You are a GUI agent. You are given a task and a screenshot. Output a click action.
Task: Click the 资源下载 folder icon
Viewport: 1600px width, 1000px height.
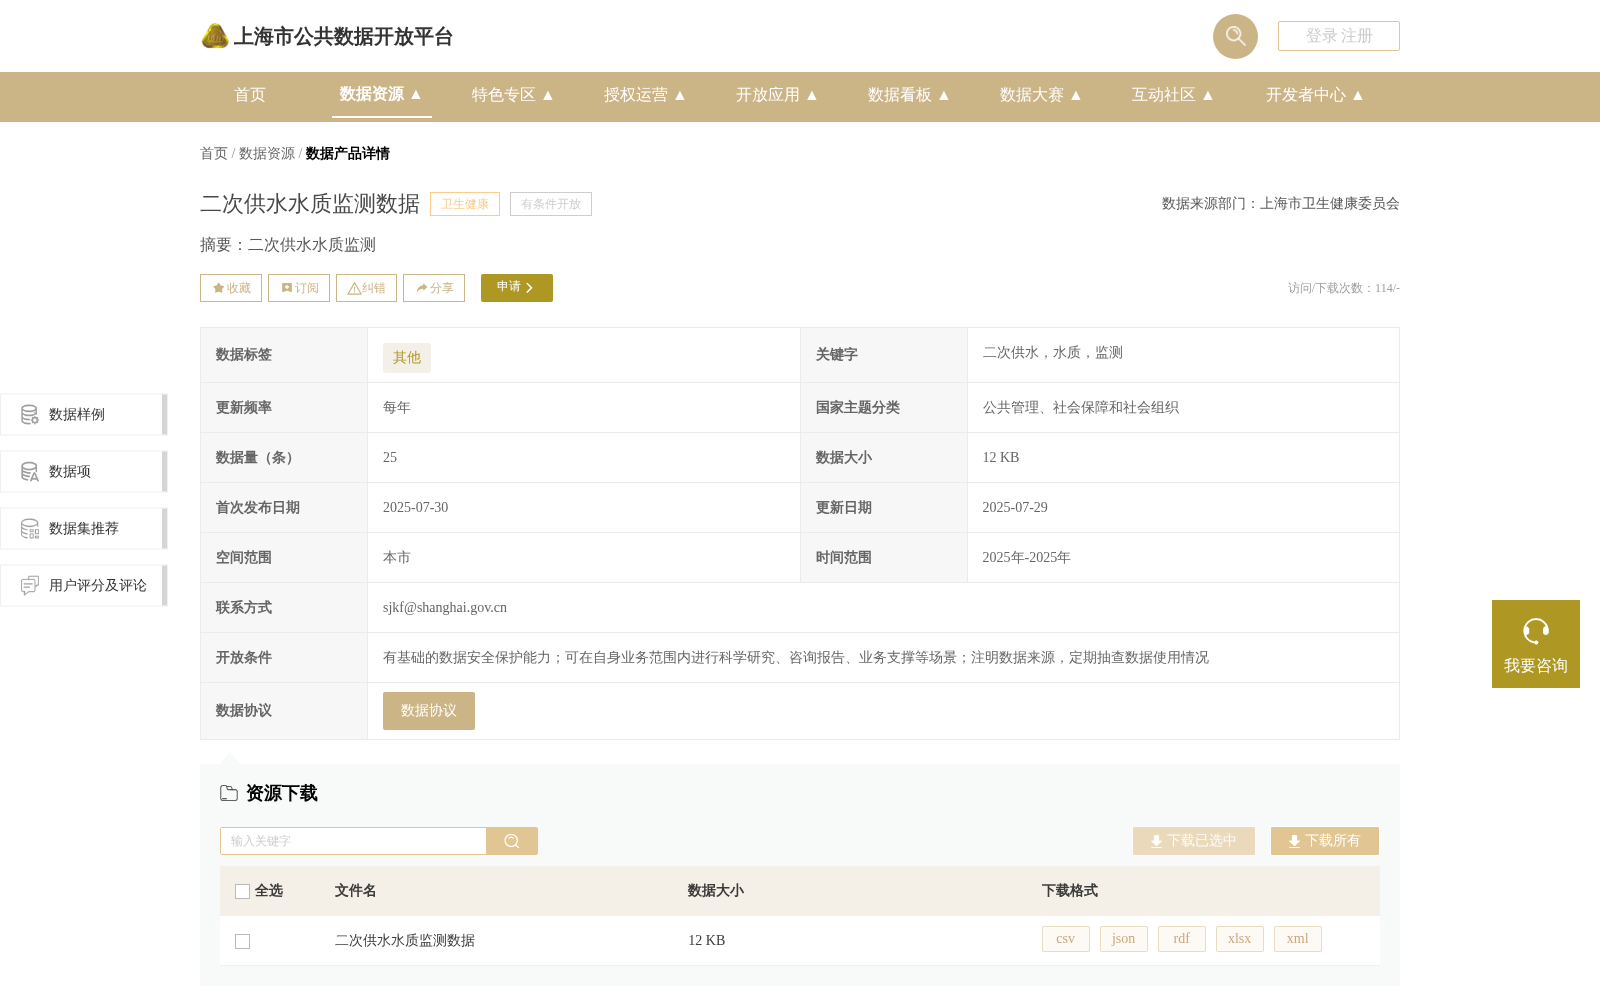tap(229, 793)
